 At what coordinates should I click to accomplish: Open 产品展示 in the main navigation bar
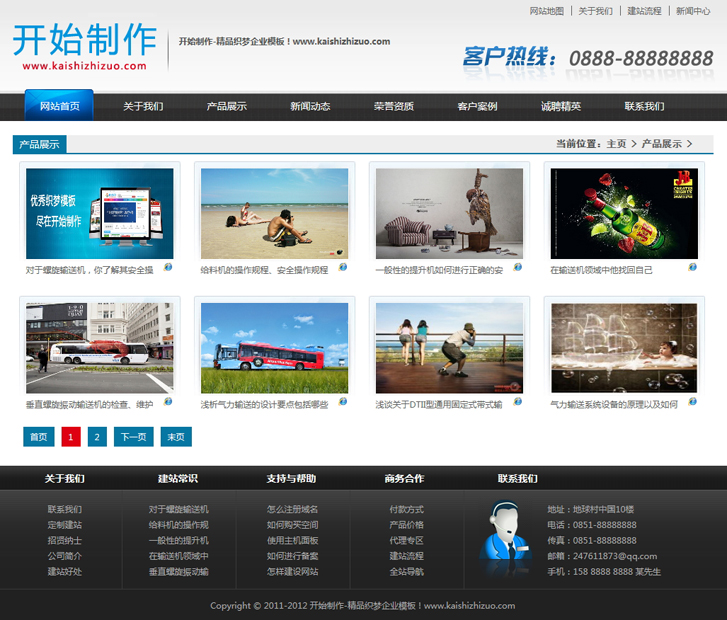227,106
